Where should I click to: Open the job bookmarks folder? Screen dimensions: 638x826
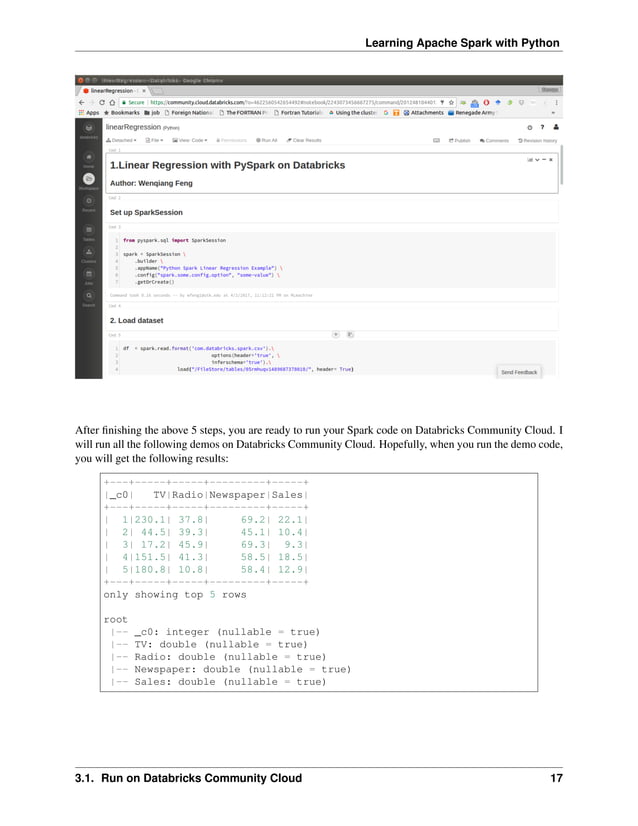pyautogui.click(x=152, y=113)
